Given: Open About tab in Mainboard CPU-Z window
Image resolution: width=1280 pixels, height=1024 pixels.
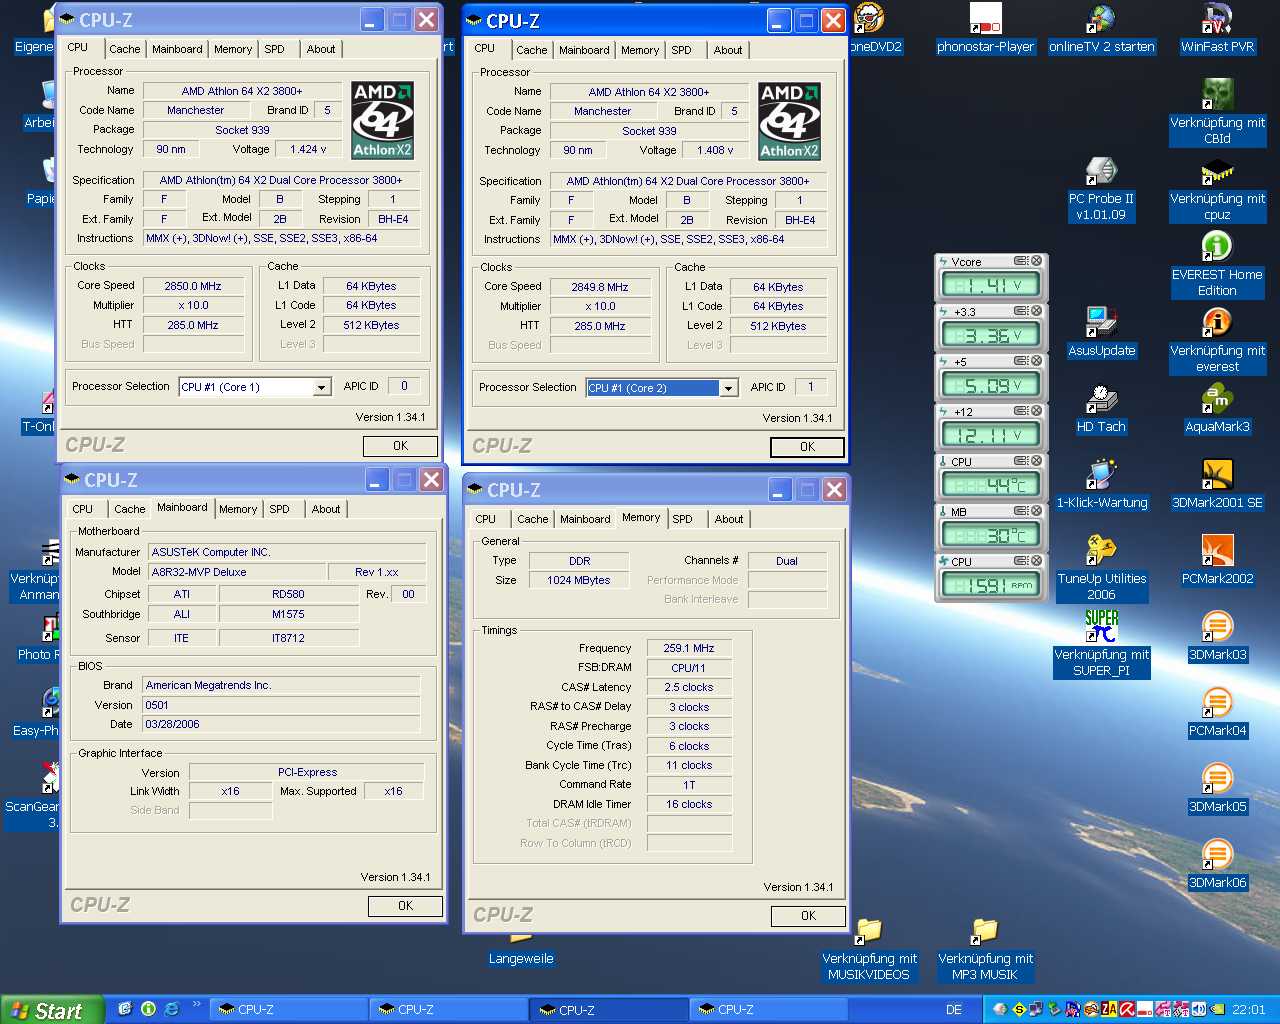Looking at the screenshot, I should click(x=326, y=509).
